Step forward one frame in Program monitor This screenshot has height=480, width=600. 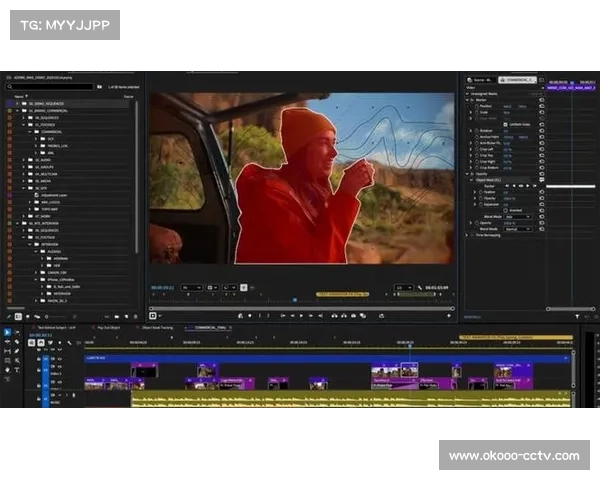coord(311,316)
